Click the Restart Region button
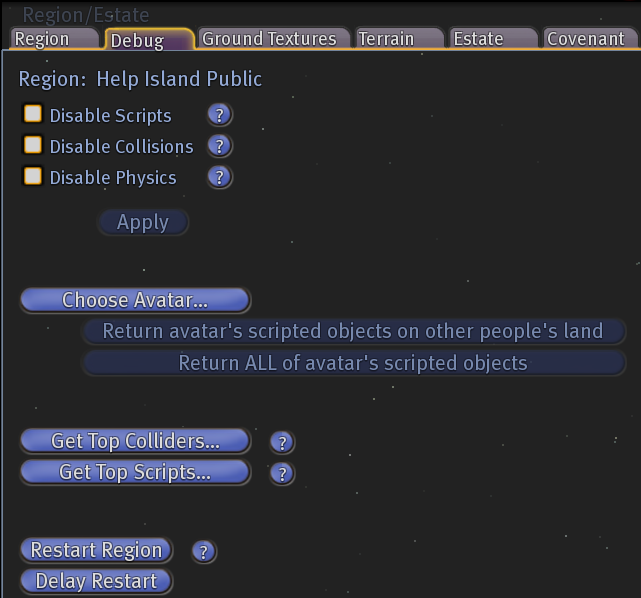Screen dimensions: 641x598 pyautogui.click(x=96, y=550)
